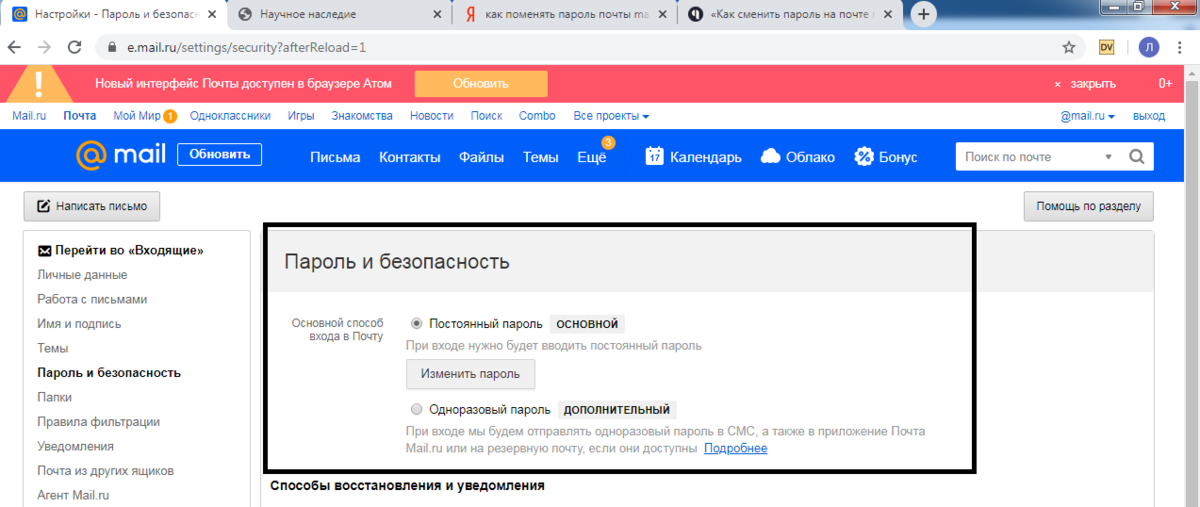Expand the Ещё menu
The image size is (1200, 507).
click(x=592, y=157)
